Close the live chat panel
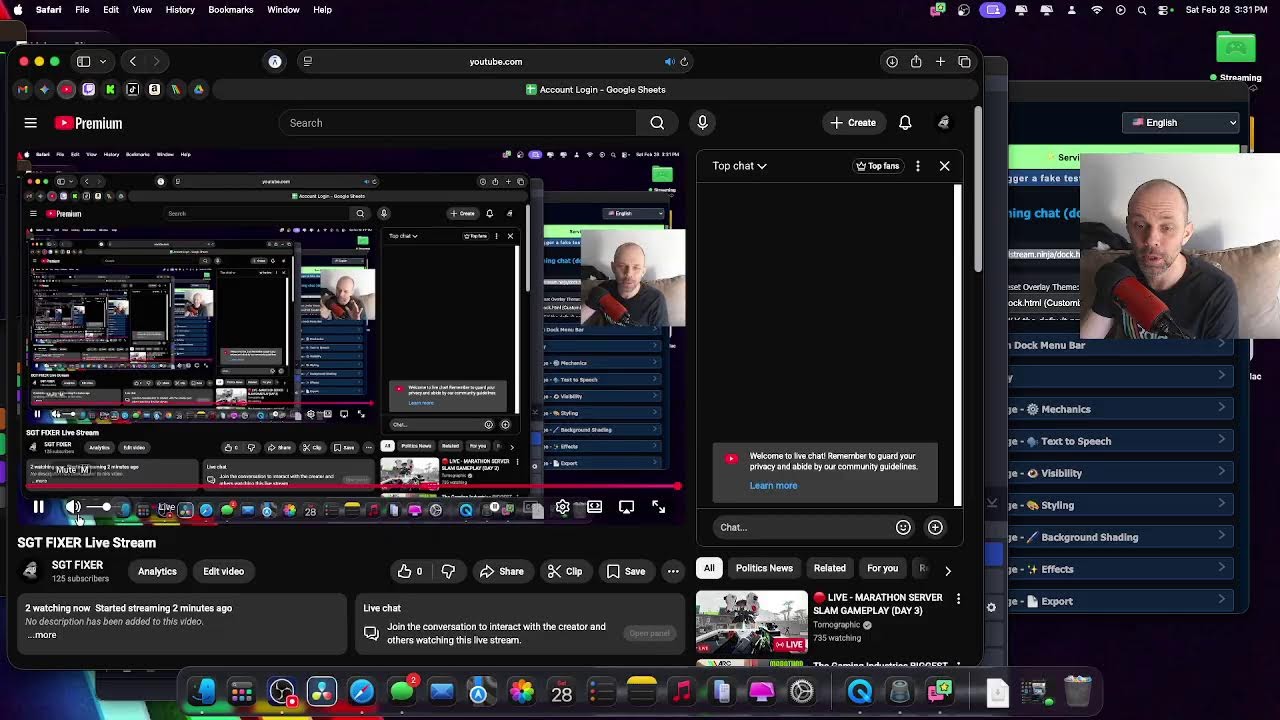This screenshot has height=720, width=1280. [x=944, y=166]
